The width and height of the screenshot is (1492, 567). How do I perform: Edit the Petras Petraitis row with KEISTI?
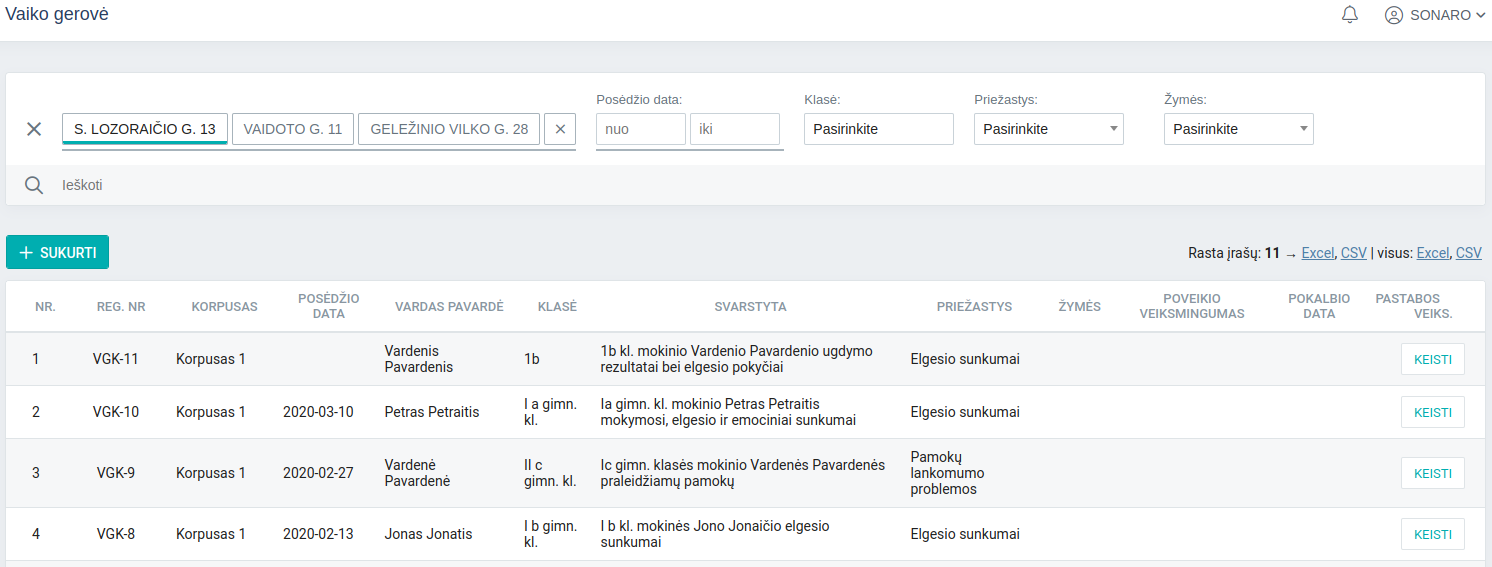(1432, 412)
